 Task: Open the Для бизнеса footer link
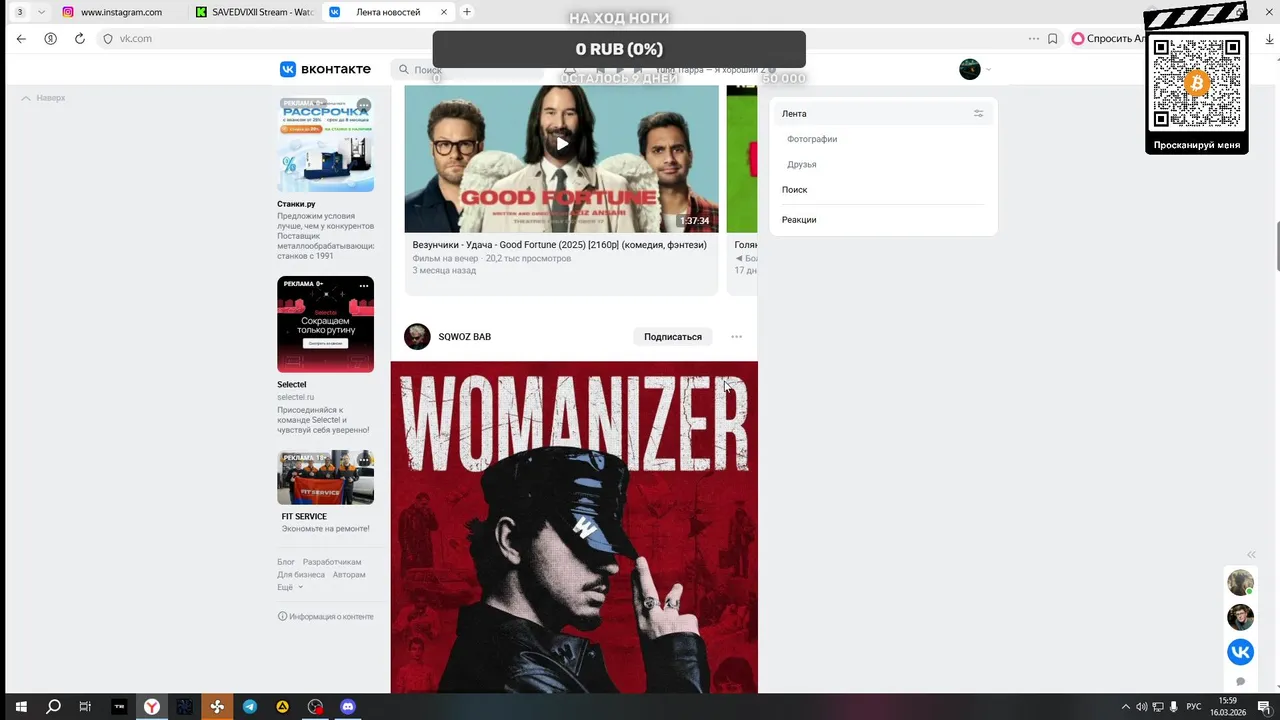[x=301, y=575]
